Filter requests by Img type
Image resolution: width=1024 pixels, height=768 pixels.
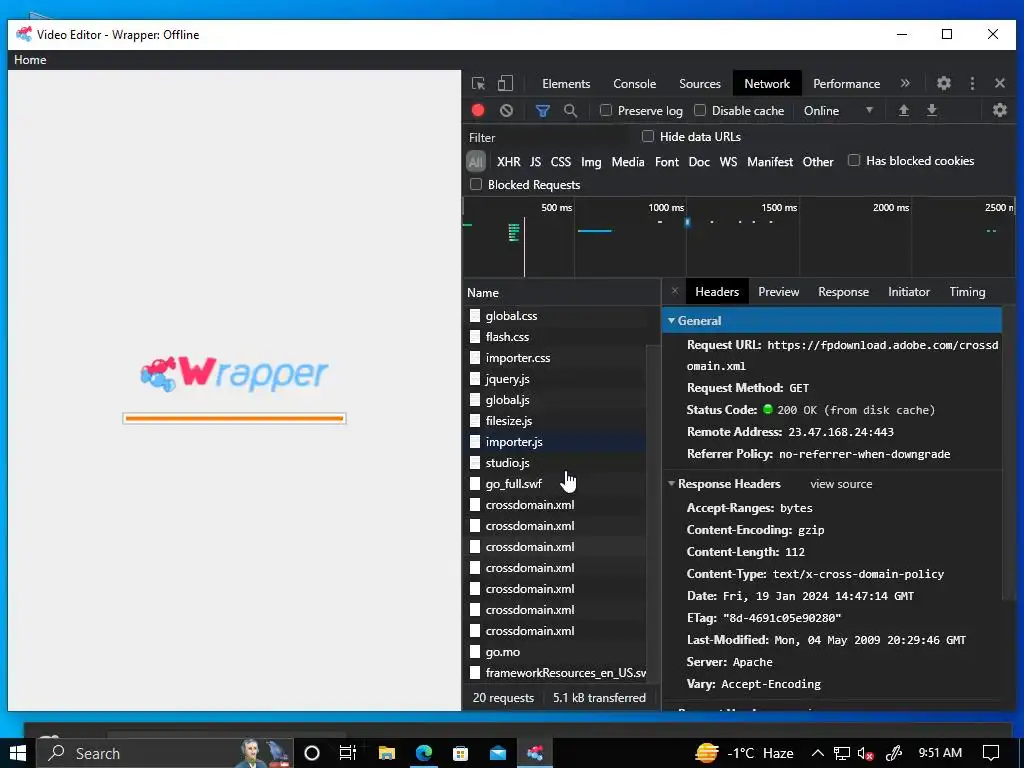[x=591, y=161]
